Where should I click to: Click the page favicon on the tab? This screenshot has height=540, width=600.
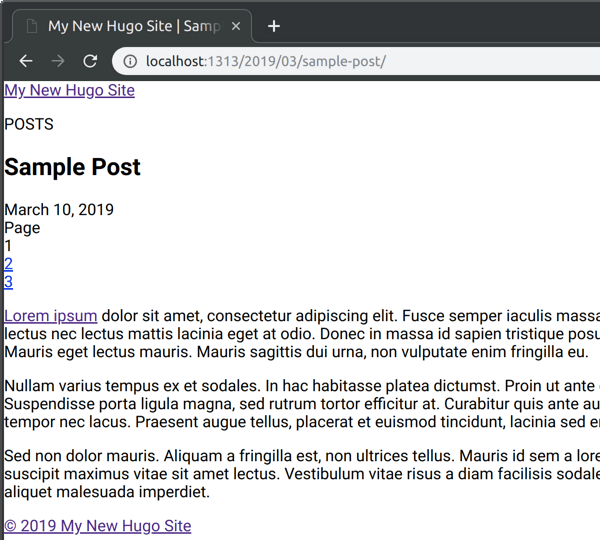(32, 26)
